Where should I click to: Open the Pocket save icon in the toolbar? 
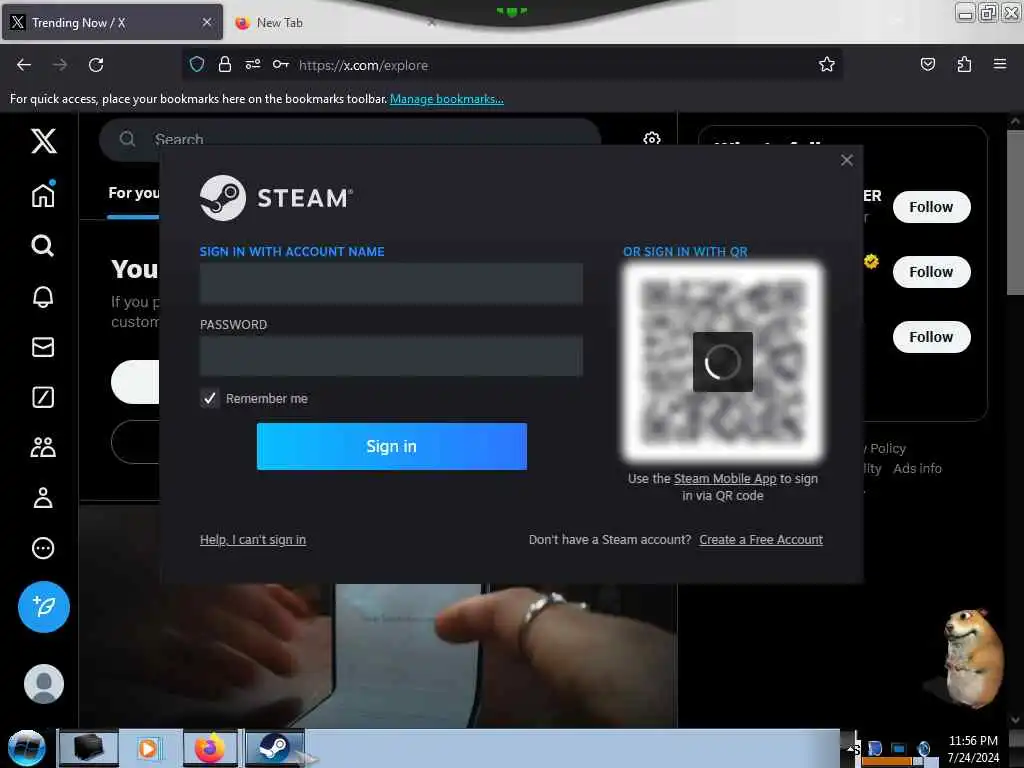(x=927, y=64)
